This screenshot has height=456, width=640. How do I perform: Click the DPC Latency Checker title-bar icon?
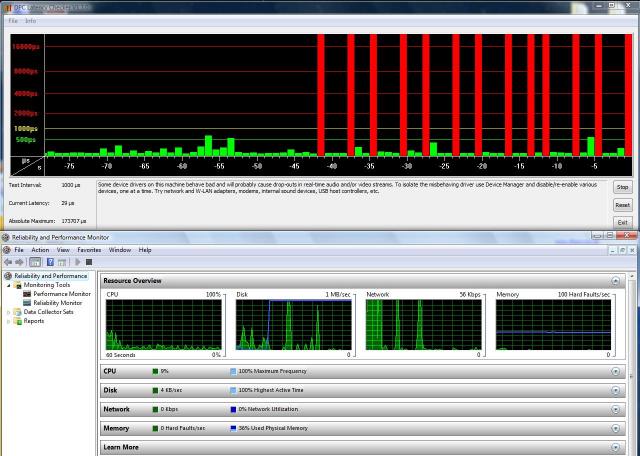coord(7,7)
